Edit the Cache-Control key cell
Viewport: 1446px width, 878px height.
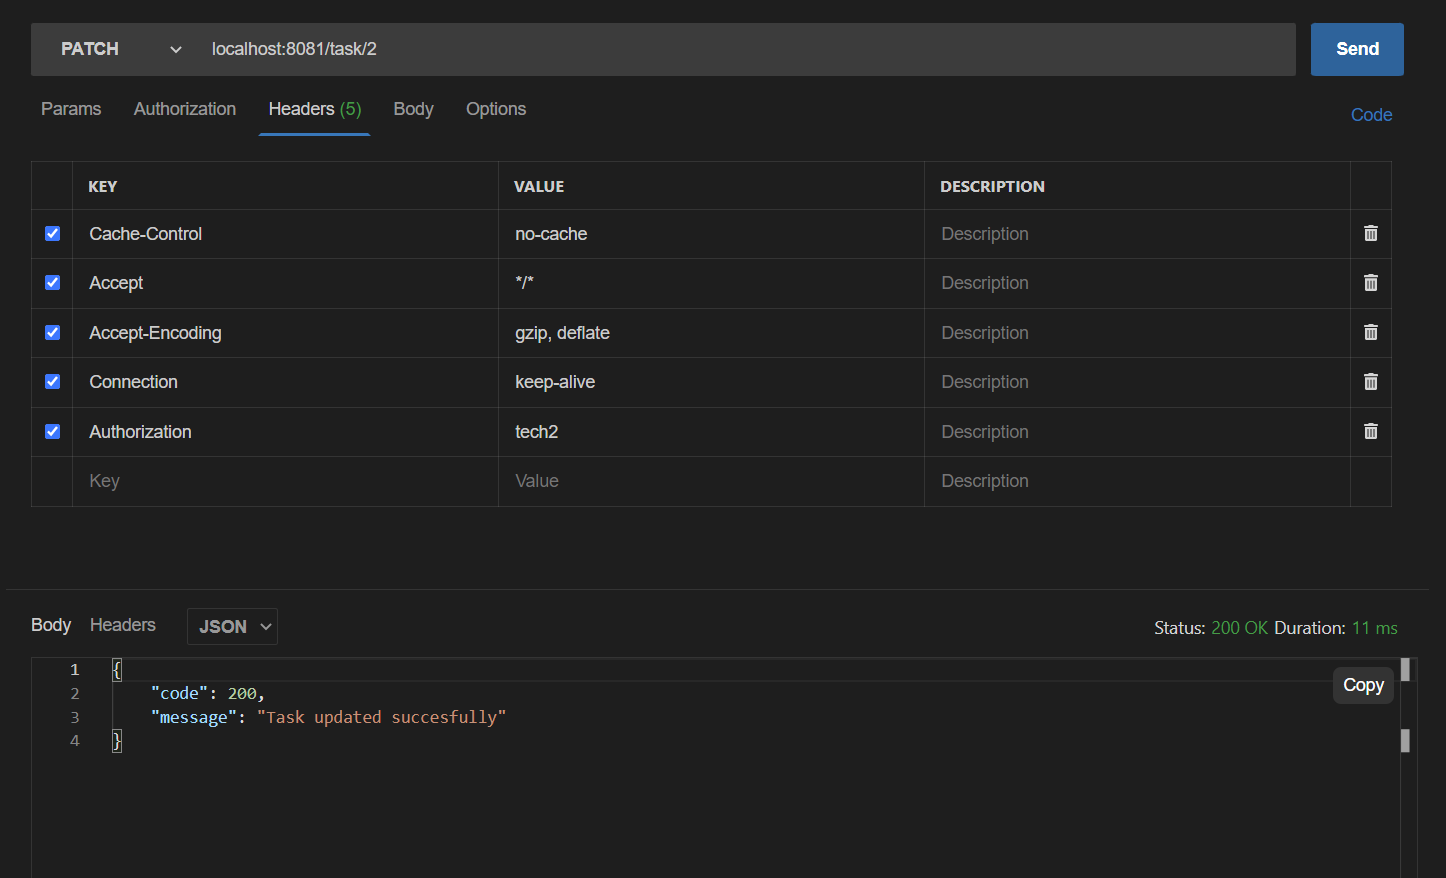[x=285, y=234]
